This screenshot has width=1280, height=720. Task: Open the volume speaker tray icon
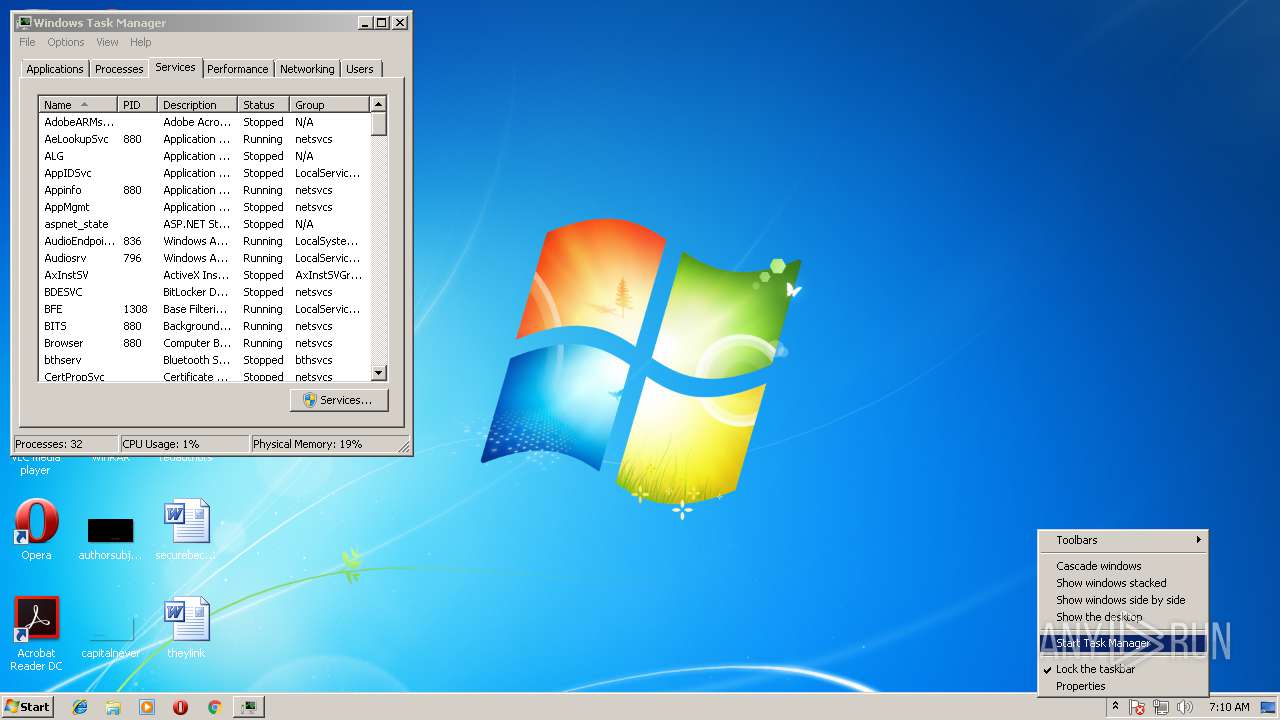coord(1184,707)
